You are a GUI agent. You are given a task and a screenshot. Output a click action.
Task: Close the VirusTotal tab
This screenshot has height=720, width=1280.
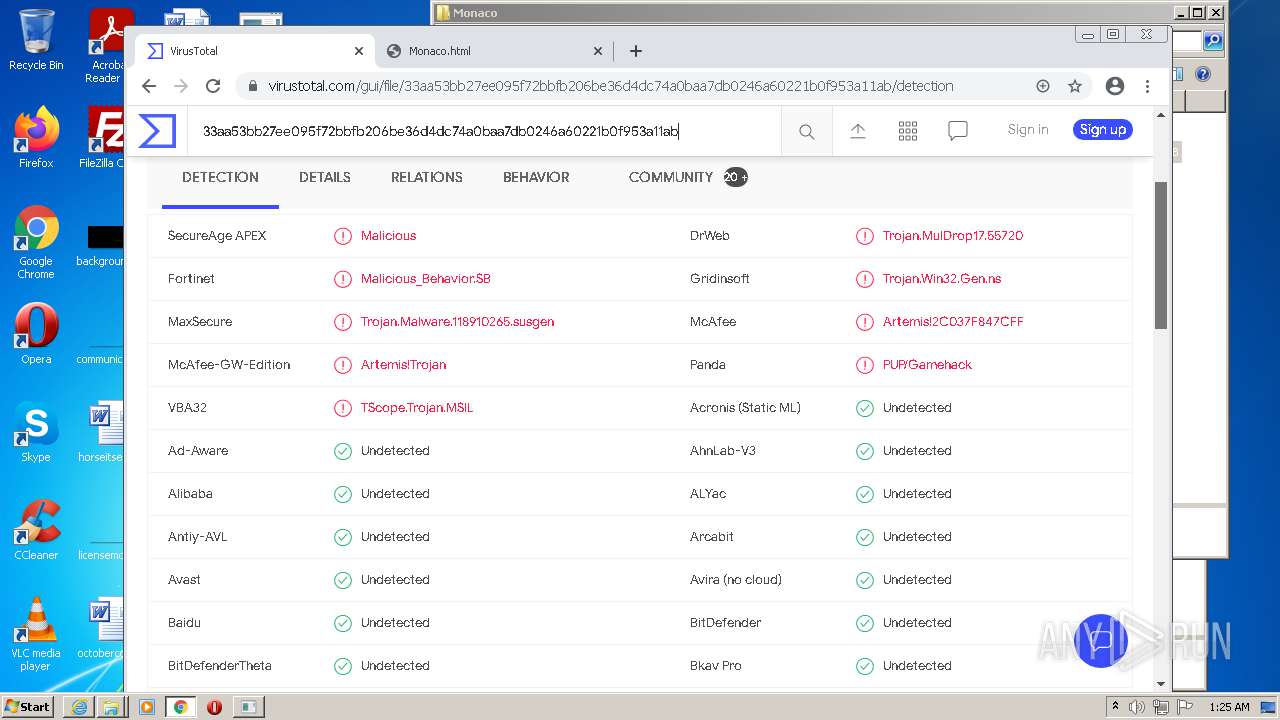[x=359, y=51]
